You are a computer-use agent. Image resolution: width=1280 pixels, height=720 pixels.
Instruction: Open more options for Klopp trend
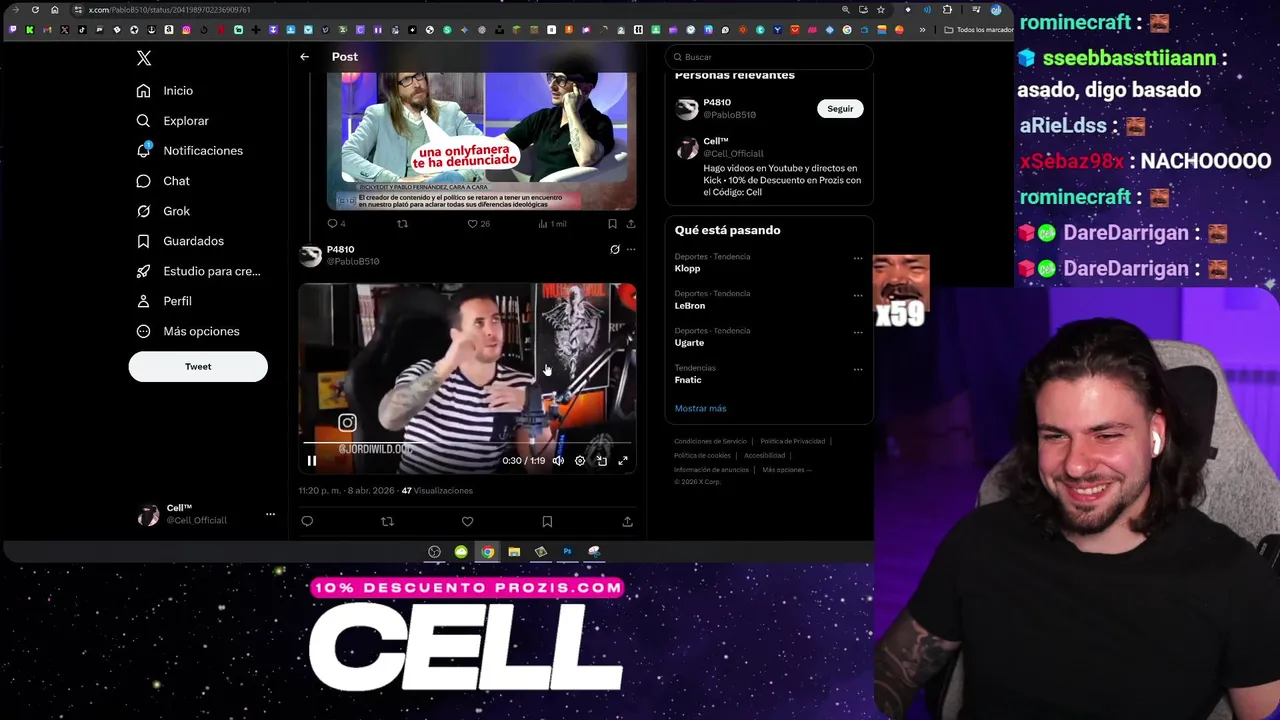coord(858,258)
